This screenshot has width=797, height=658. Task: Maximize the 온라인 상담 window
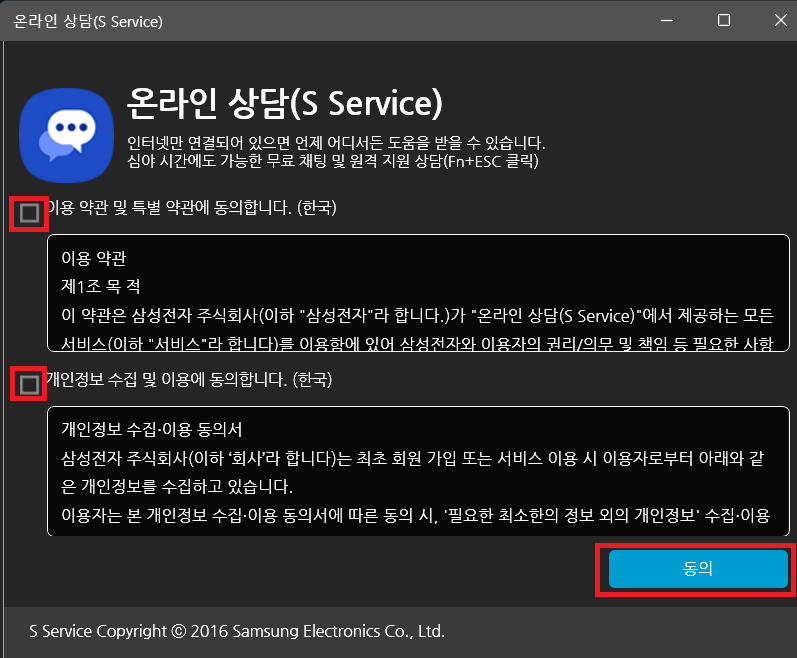(724, 21)
